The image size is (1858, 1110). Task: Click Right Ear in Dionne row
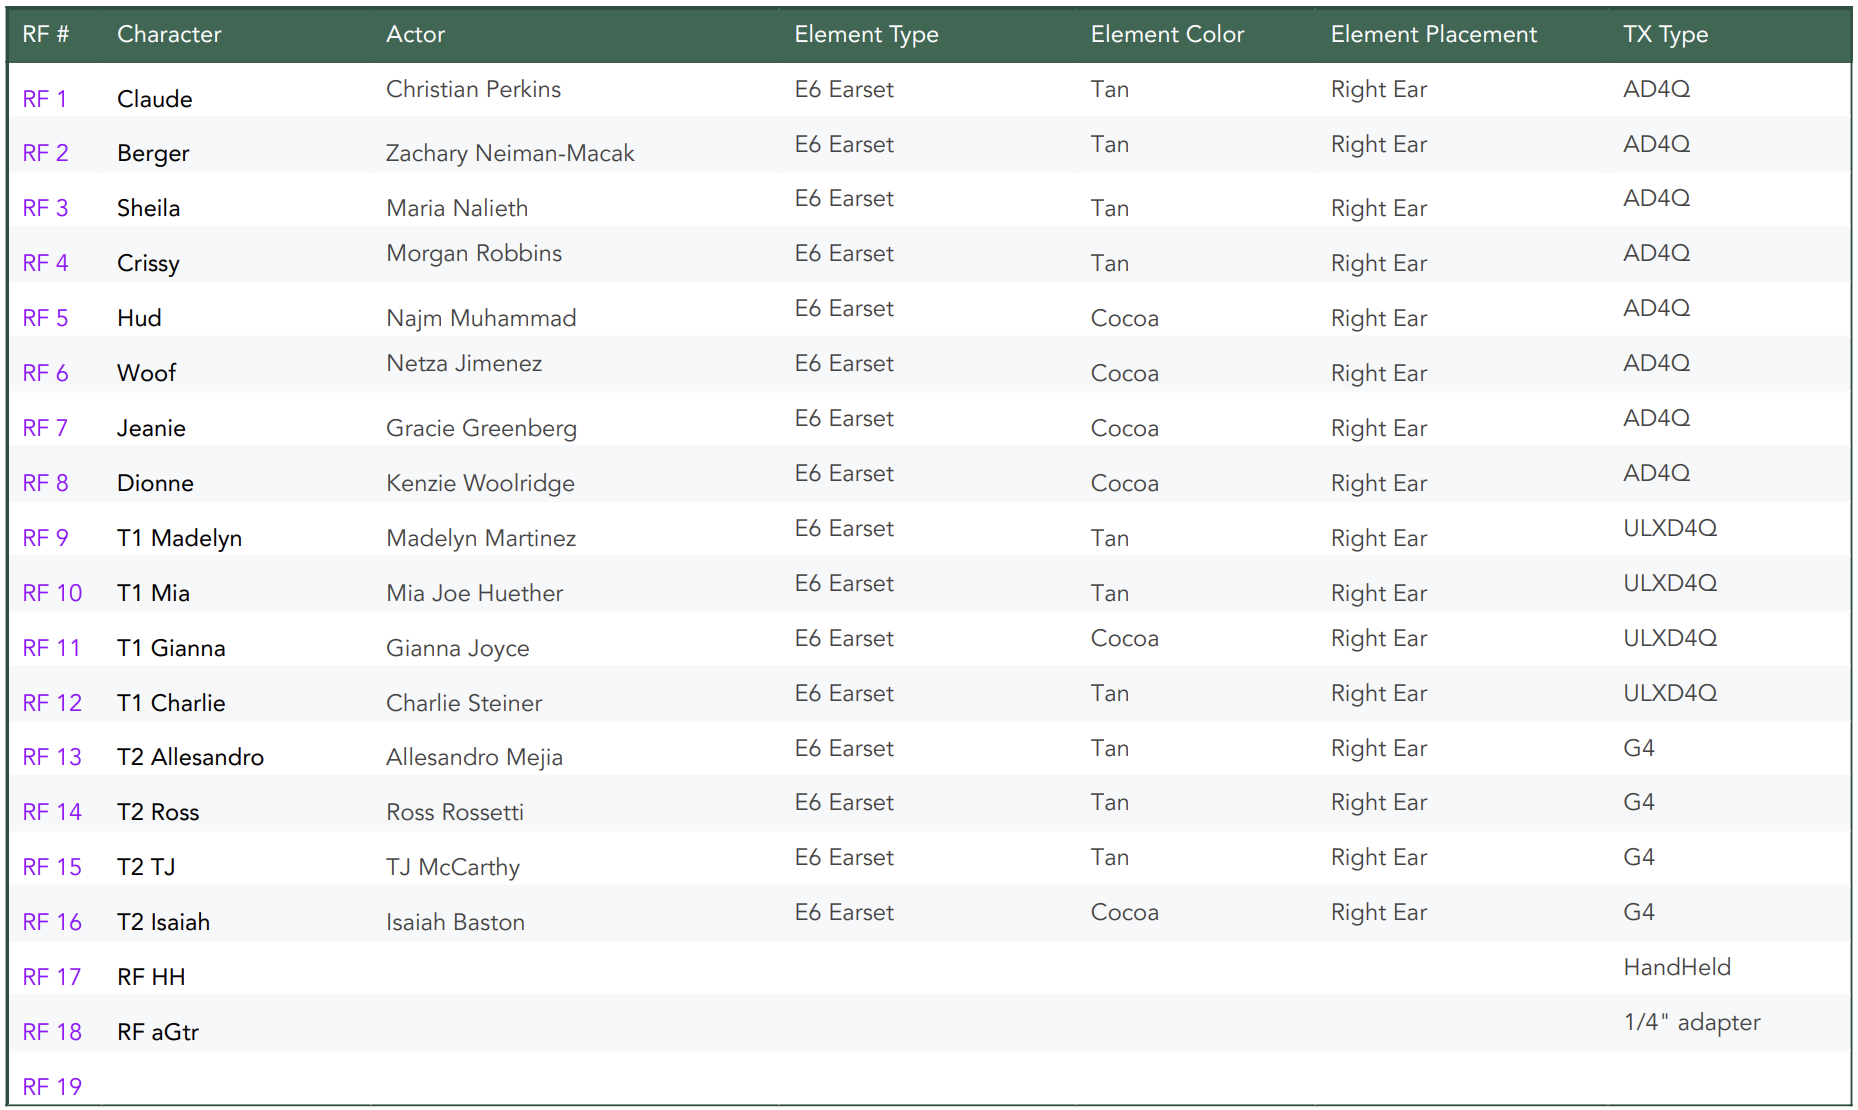point(1378,484)
